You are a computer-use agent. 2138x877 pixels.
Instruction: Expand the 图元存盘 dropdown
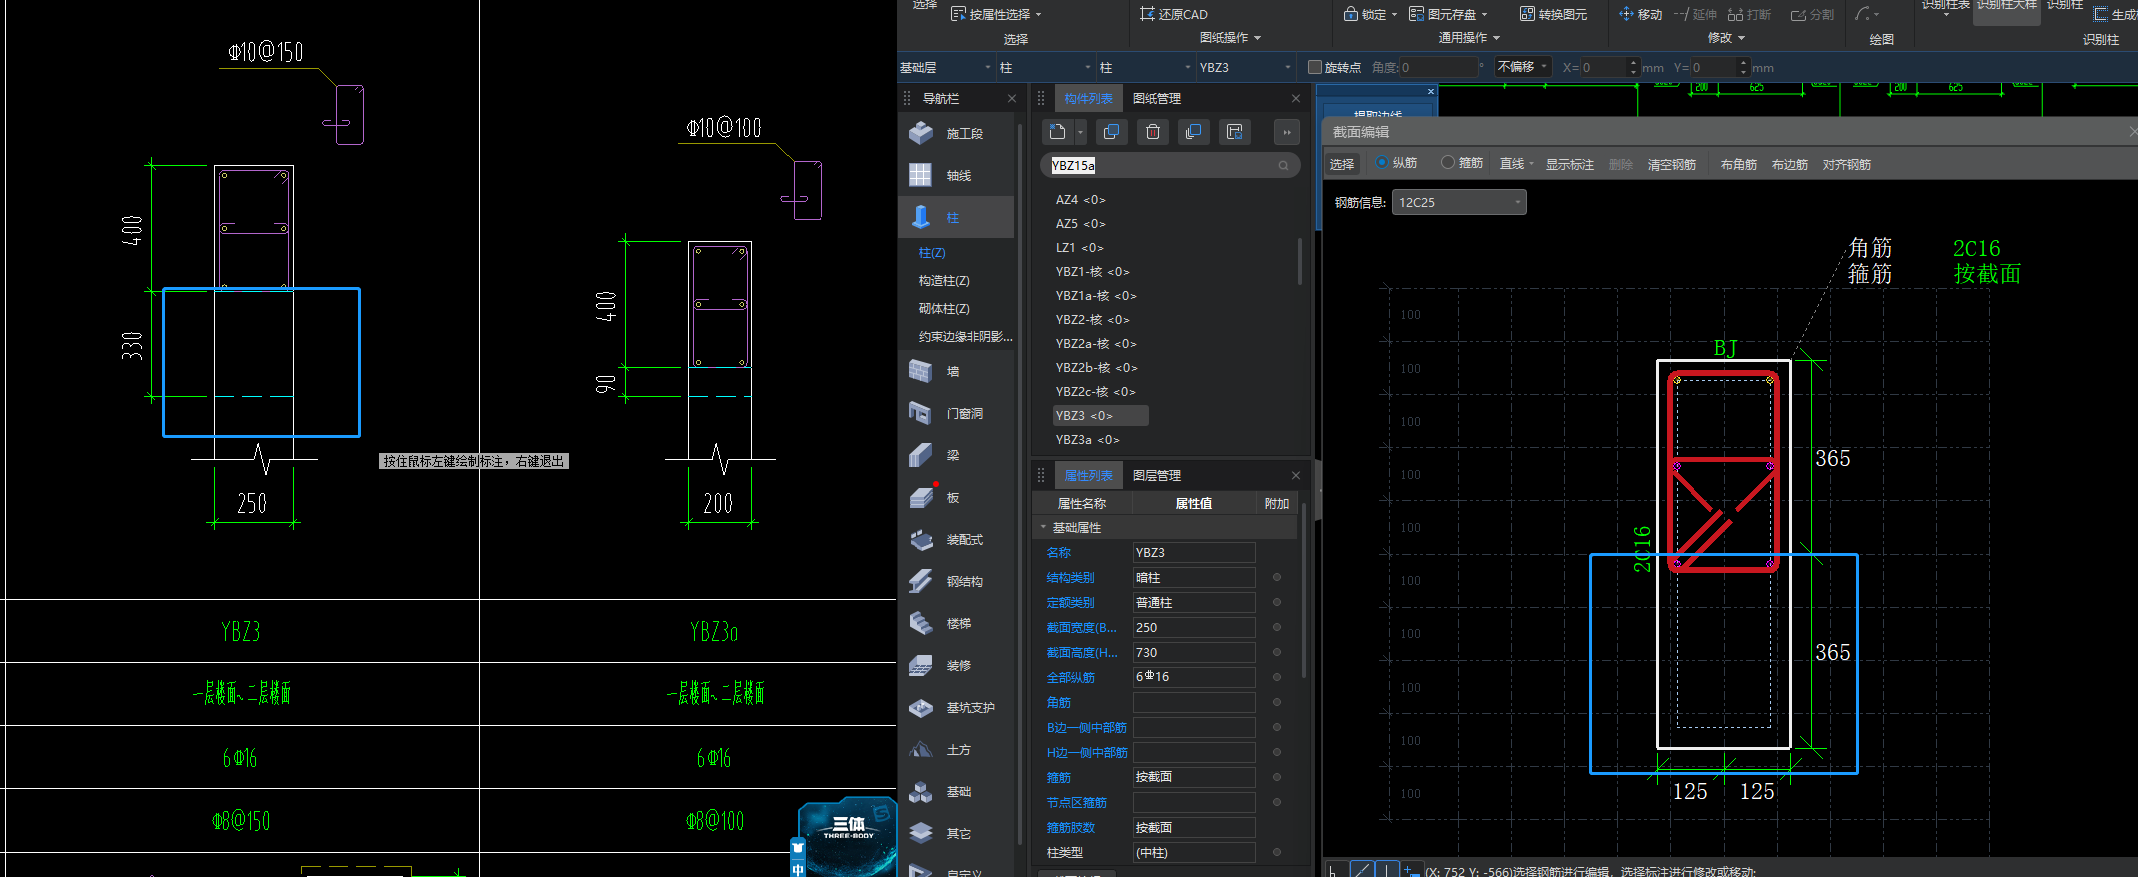coord(1484,15)
